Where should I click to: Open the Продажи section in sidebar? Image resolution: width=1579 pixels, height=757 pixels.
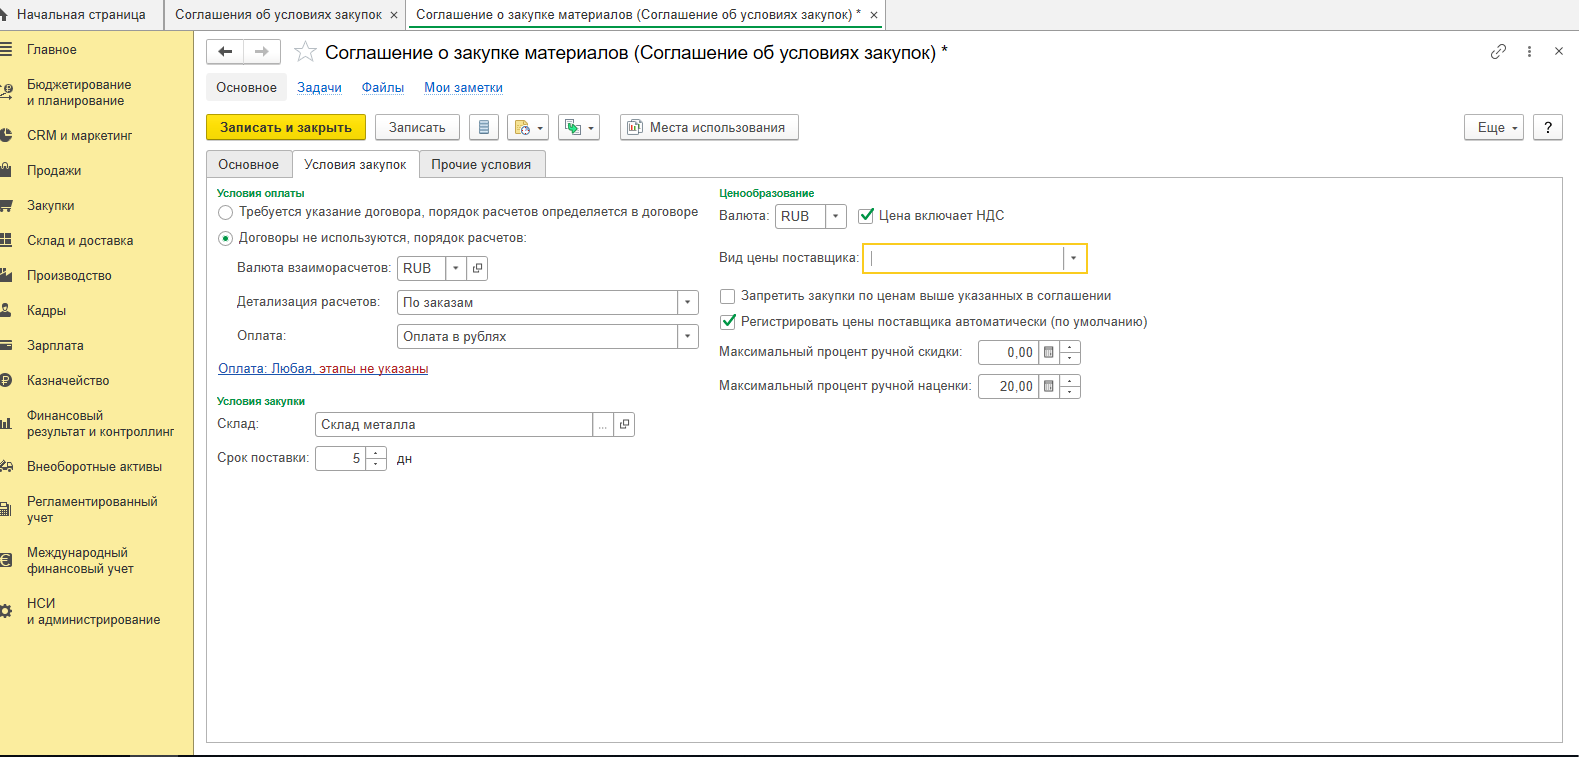(54, 170)
